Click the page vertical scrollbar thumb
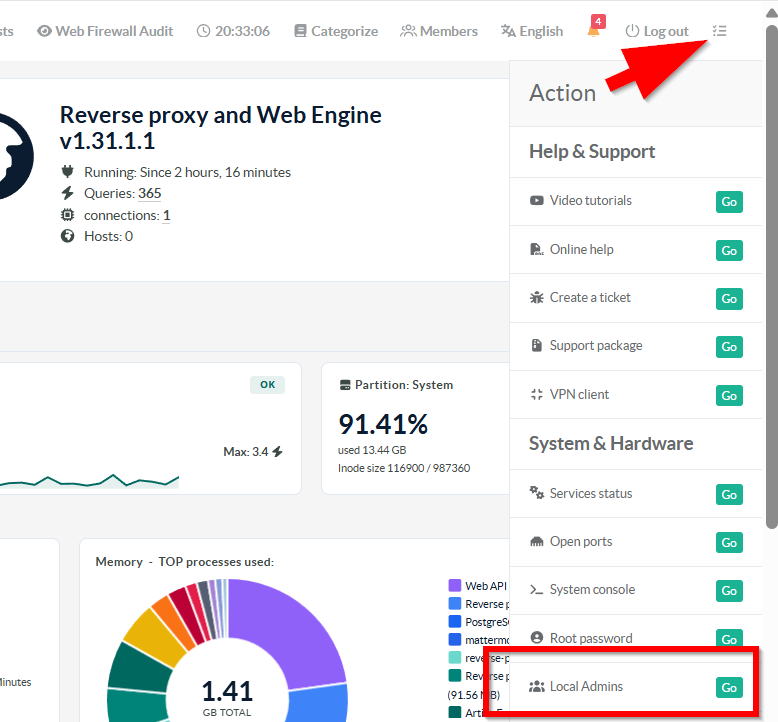Image resolution: width=778 pixels, height=722 pixels. point(772,278)
